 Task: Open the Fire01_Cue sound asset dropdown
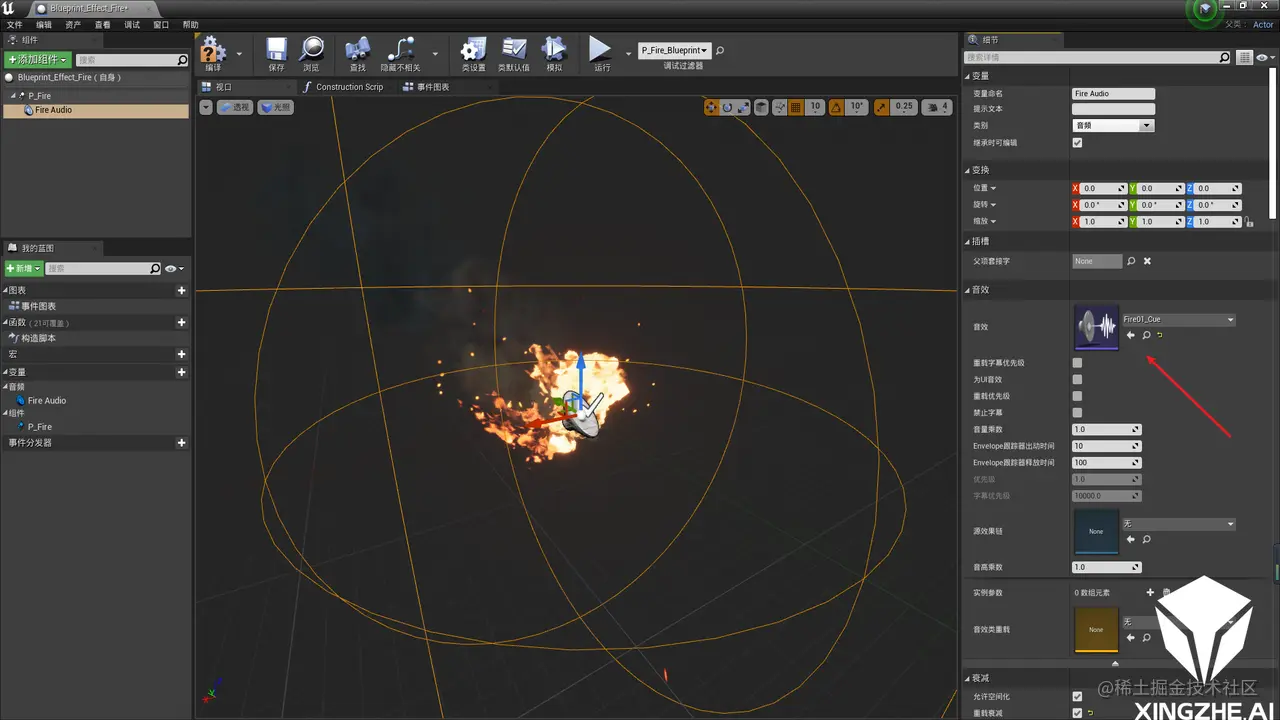click(x=1178, y=320)
